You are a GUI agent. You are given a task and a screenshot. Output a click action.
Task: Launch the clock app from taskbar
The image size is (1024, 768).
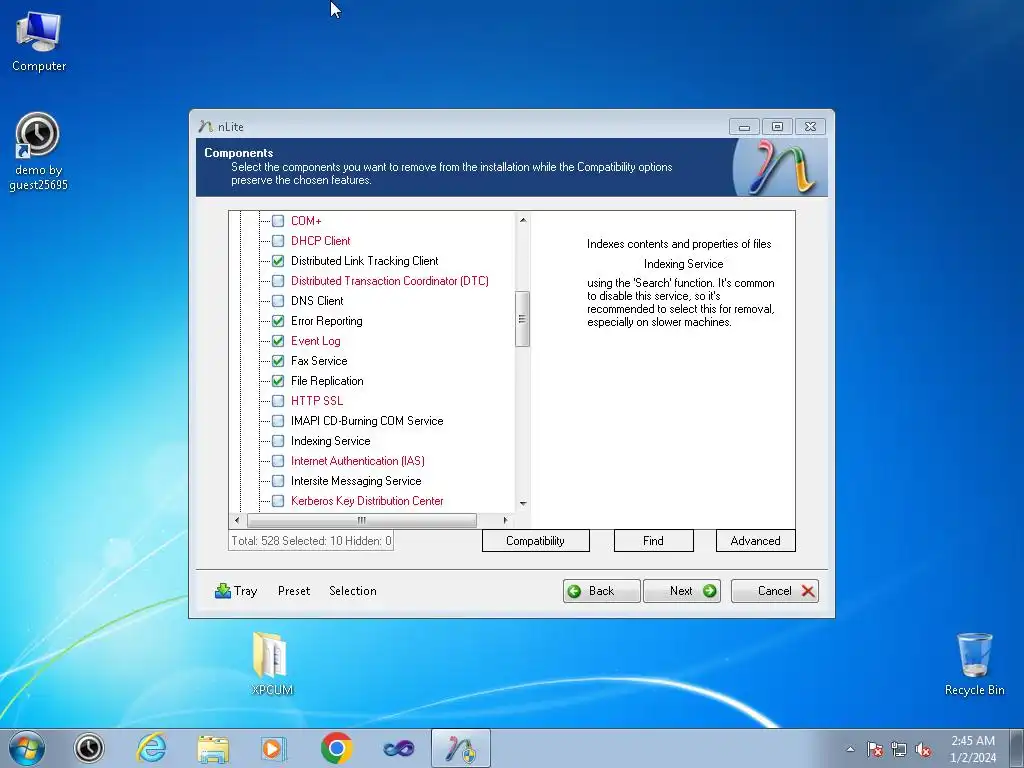89,748
